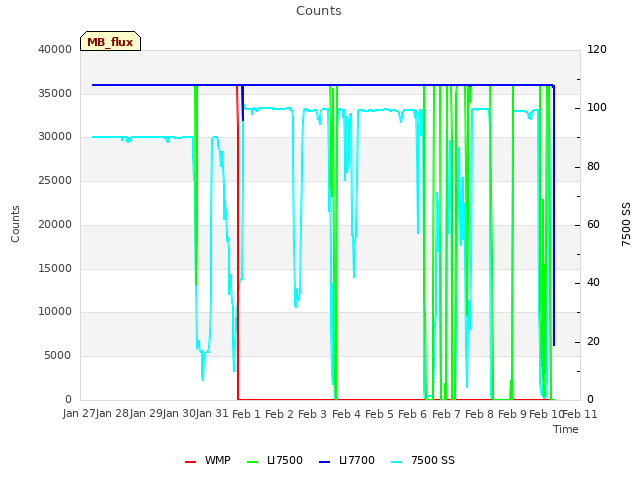
Task: Click the chart title 'Counts'
Action: 319,11
